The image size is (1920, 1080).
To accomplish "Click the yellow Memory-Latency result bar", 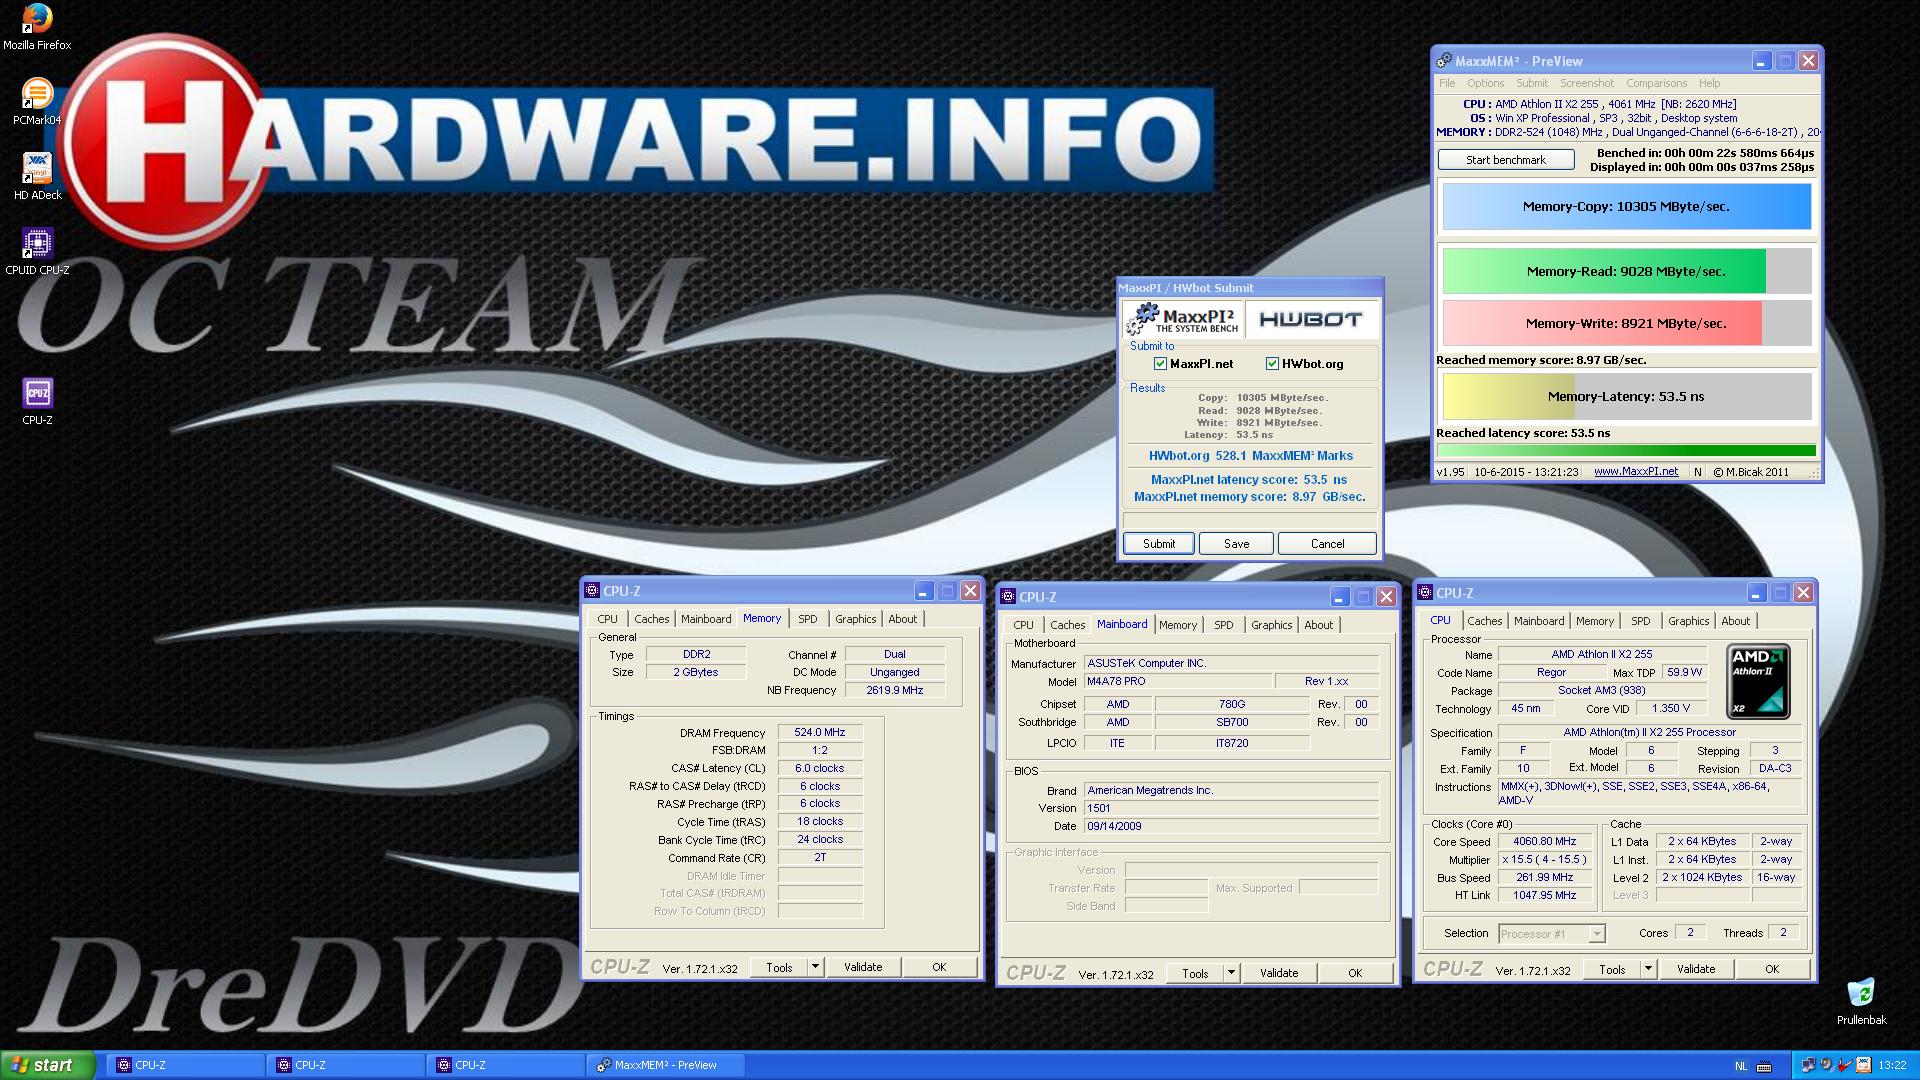I will 1626,396.
